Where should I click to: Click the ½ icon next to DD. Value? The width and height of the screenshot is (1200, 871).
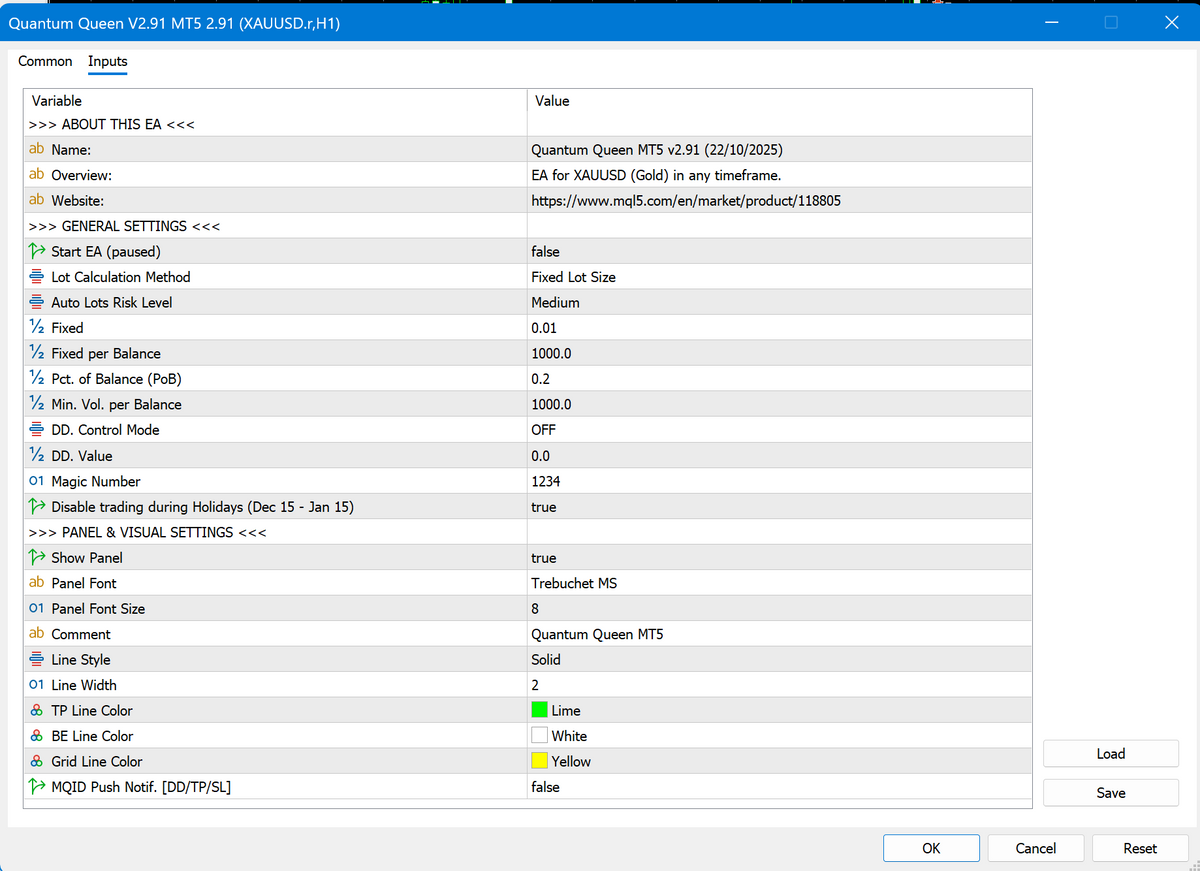[37, 455]
